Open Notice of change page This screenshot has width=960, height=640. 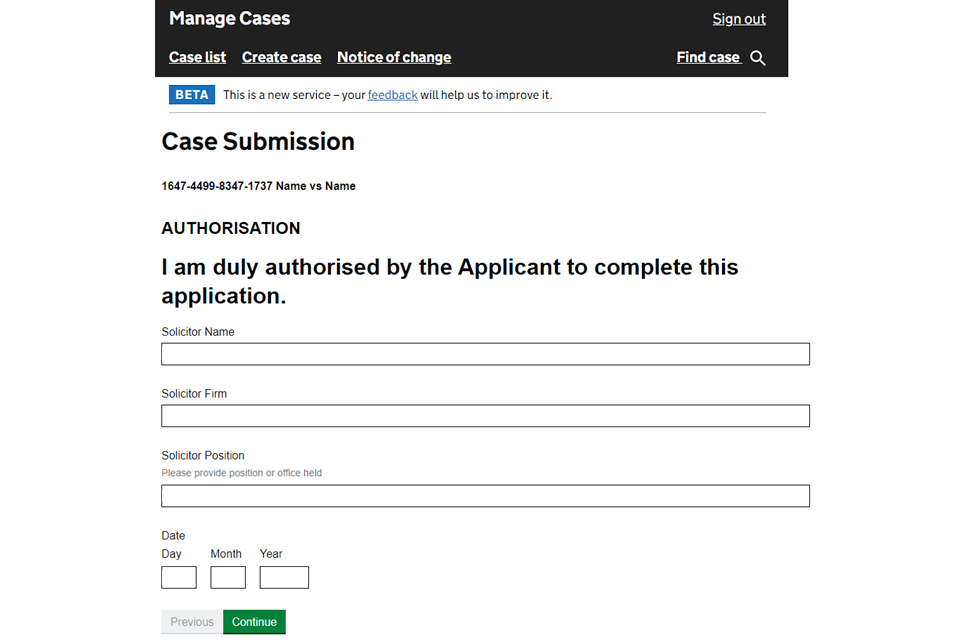[394, 57]
